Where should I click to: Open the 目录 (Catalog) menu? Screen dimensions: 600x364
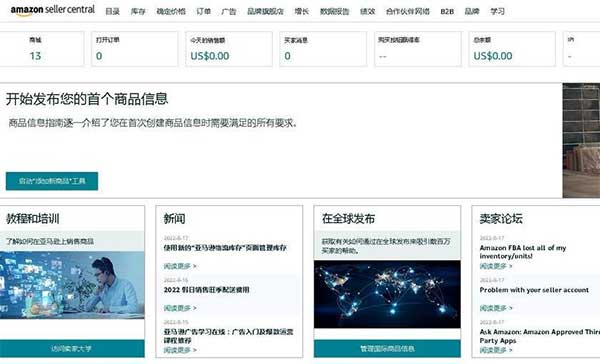pyautogui.click(x=112, y=11)
